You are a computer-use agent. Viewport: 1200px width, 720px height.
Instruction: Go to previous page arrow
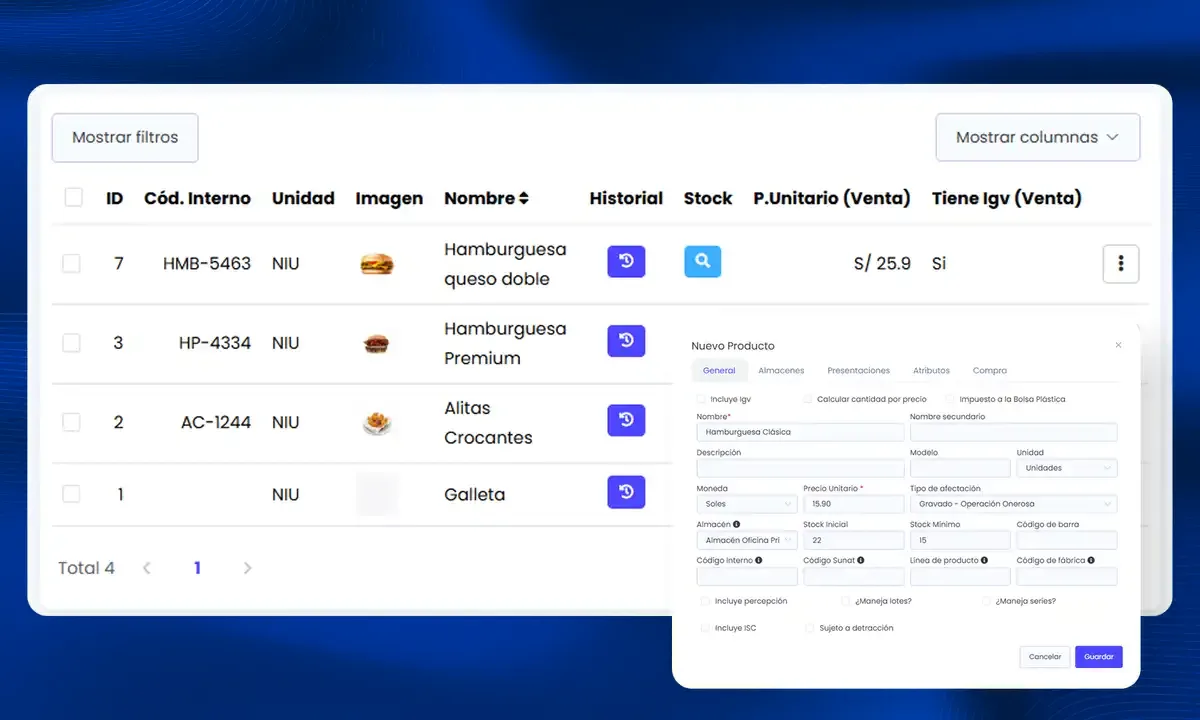click(x=147, y=568)
